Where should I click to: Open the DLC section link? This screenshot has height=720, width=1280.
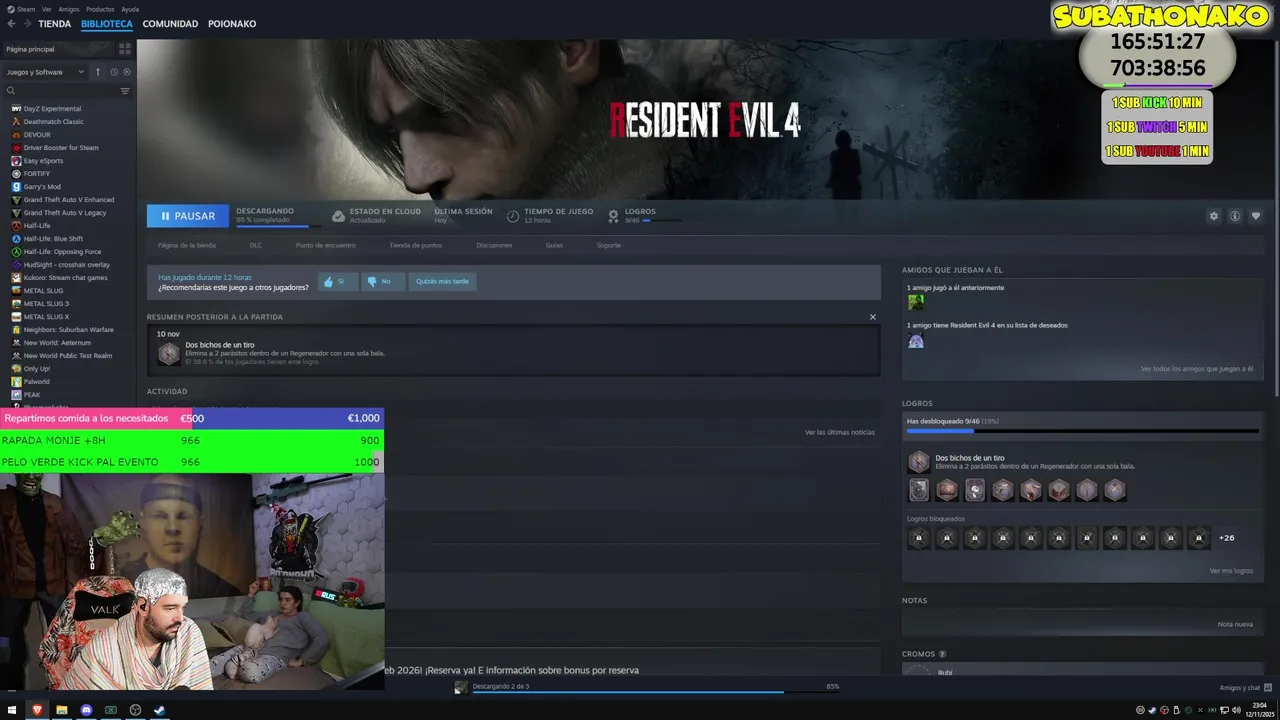click(256, 245)
